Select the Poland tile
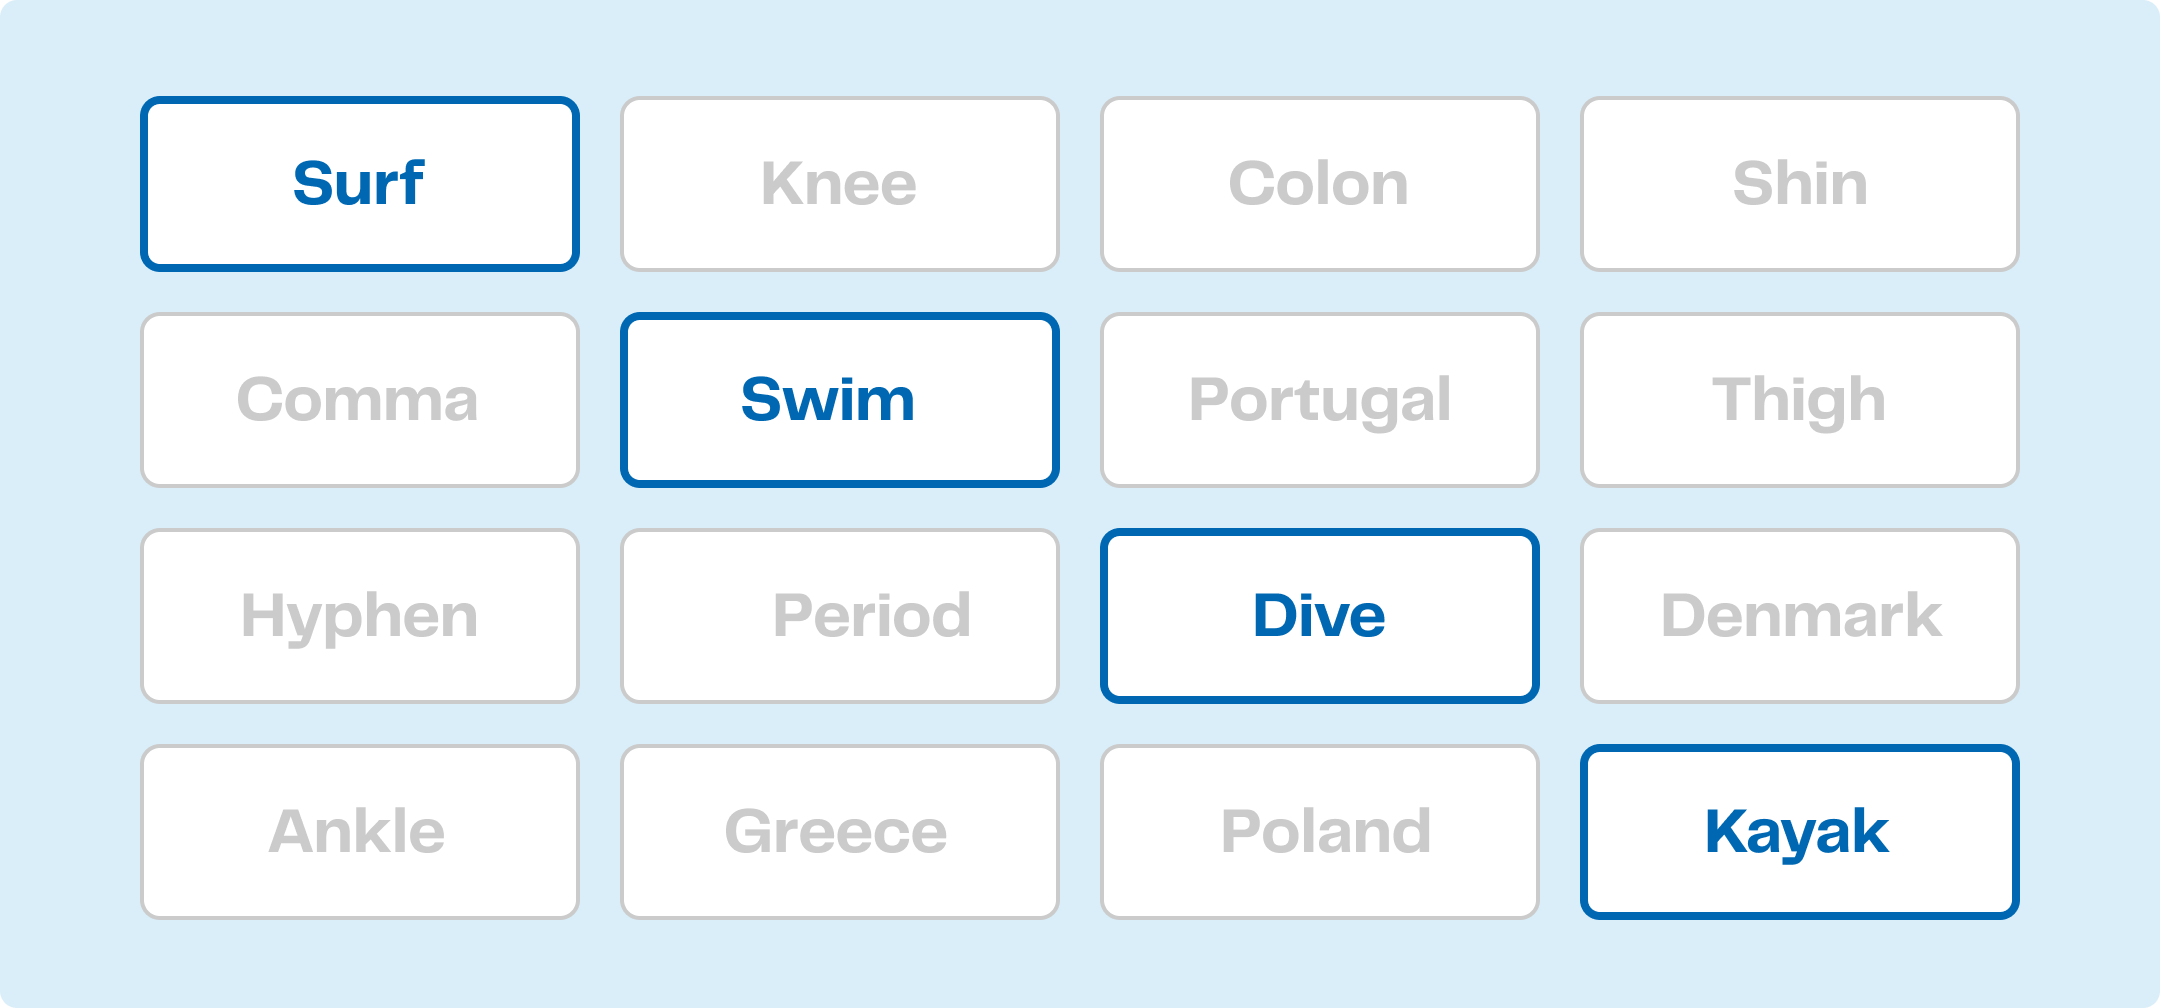Viewport: 2160px width, 1008px height. coord(1320,832)
